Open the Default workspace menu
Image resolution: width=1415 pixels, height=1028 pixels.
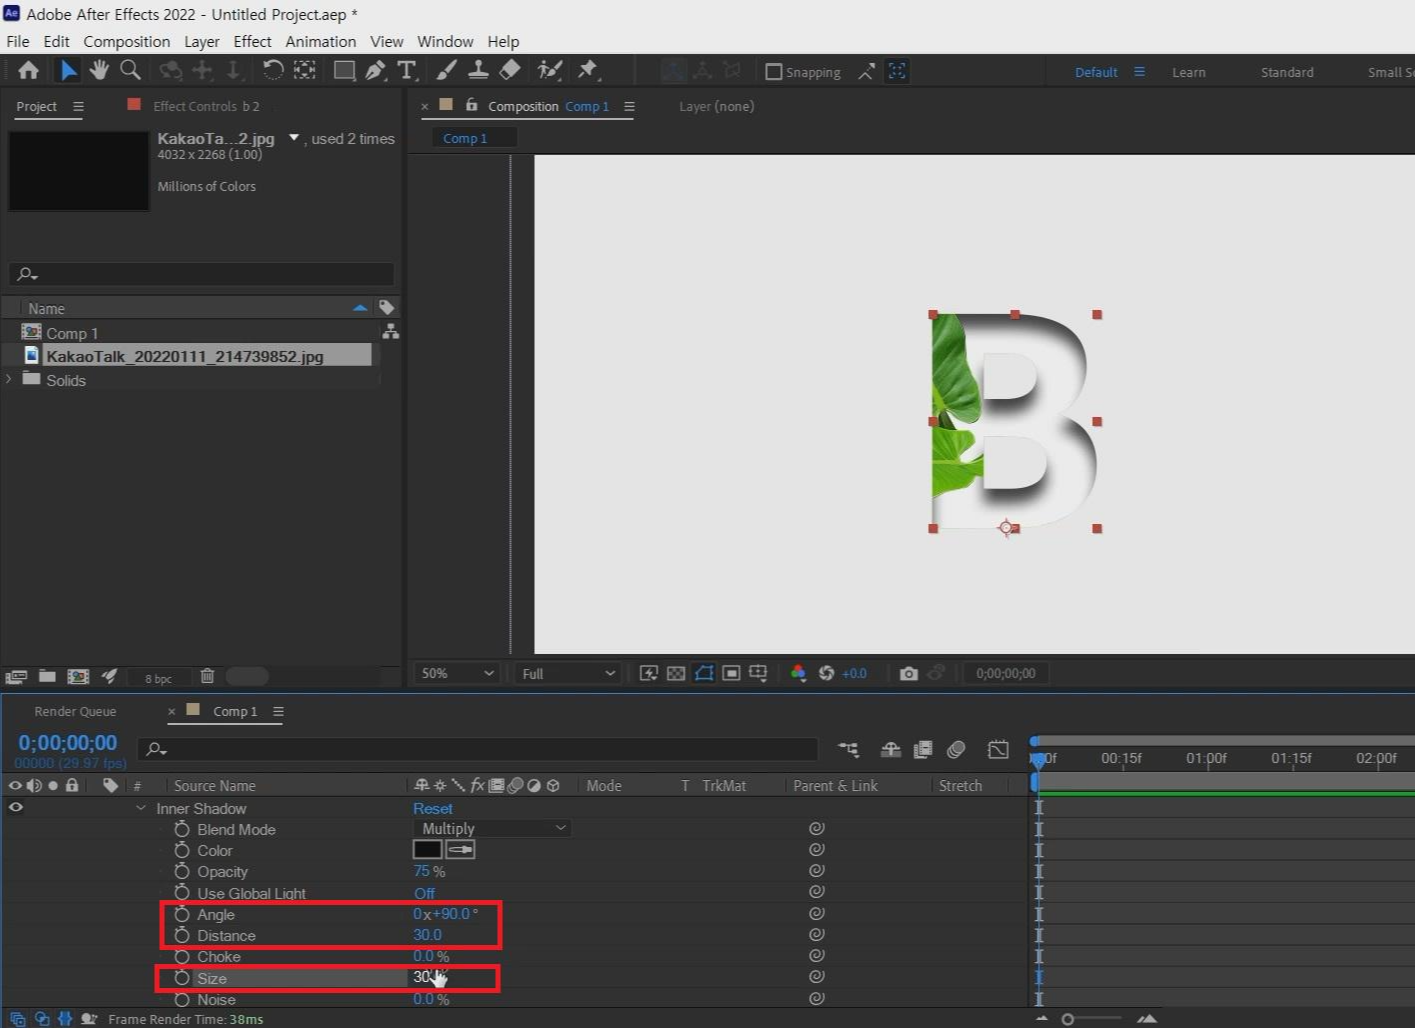1139,72
